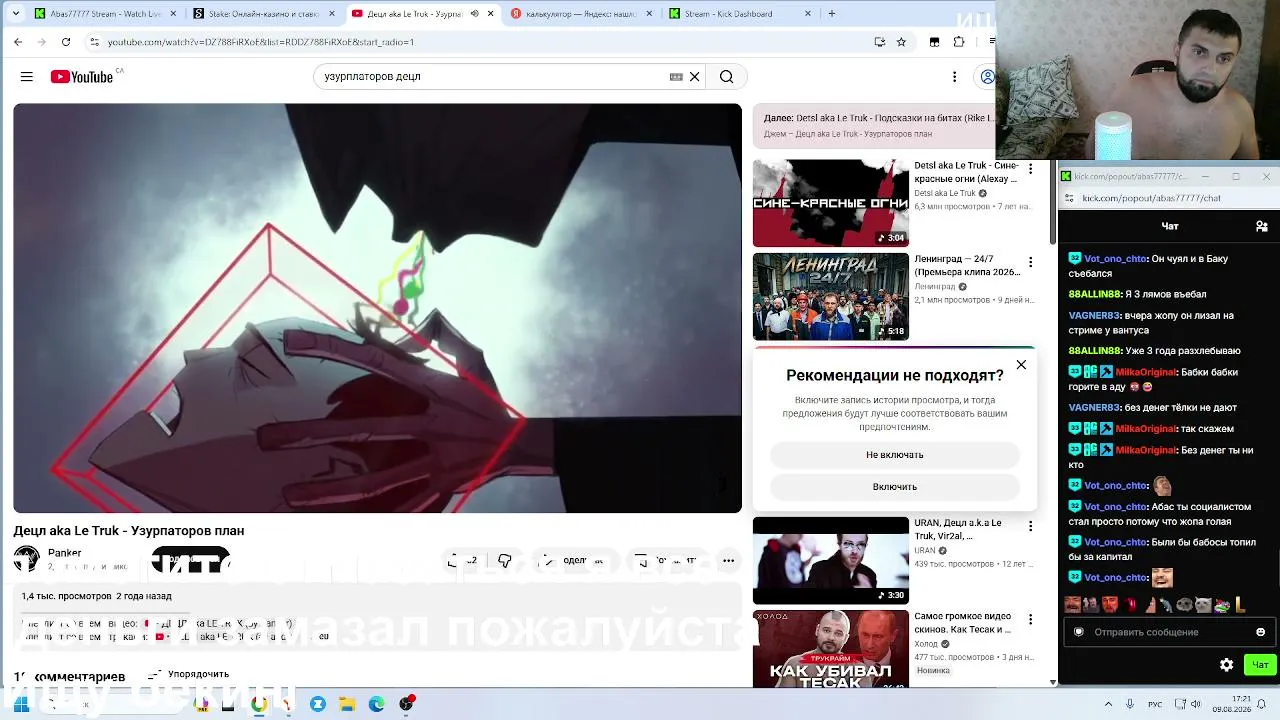Open the Тесак skins video thumbnail
Image resolution: width=1280 pixels, height=720 pixels.
[x=831, y=649]
